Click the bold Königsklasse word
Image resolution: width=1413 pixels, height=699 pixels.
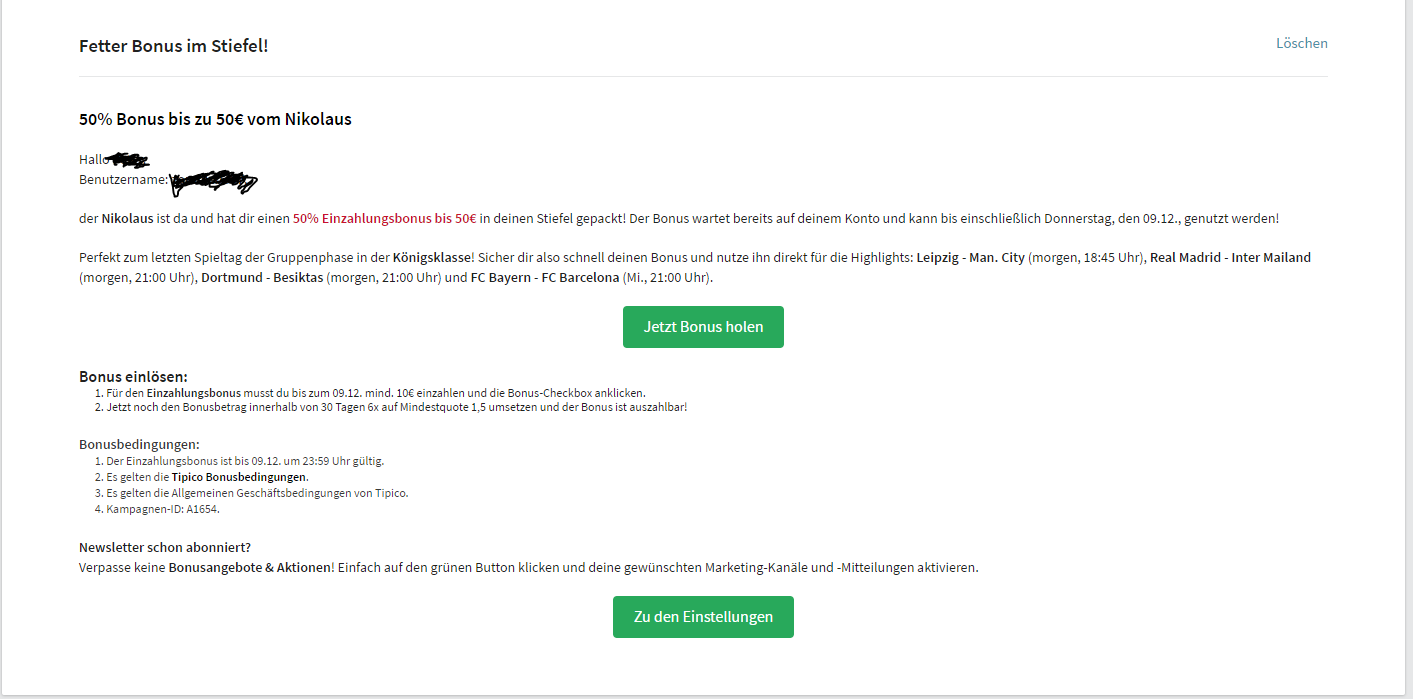click(434, 257)
